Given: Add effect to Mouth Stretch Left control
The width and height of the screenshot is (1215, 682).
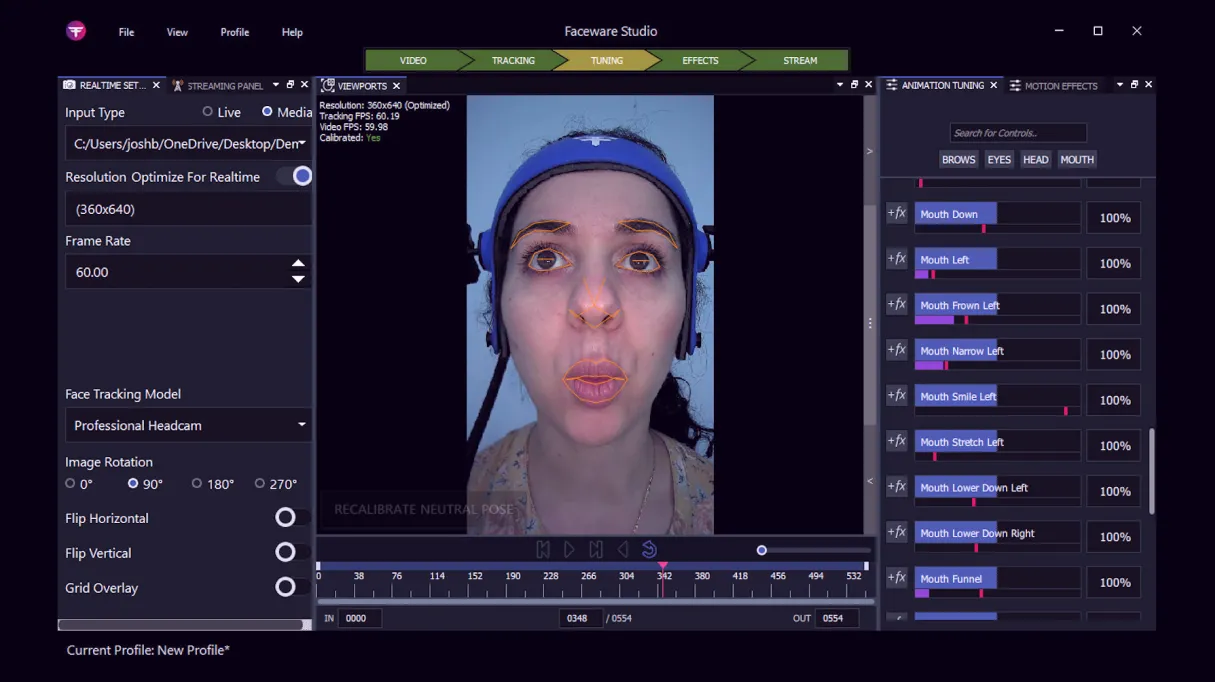Looking at the screenshot, I should point(897,441).
